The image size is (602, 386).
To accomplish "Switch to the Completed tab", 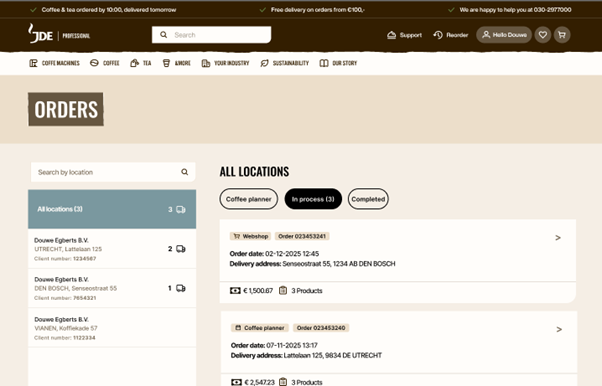I will click(368, 199).
